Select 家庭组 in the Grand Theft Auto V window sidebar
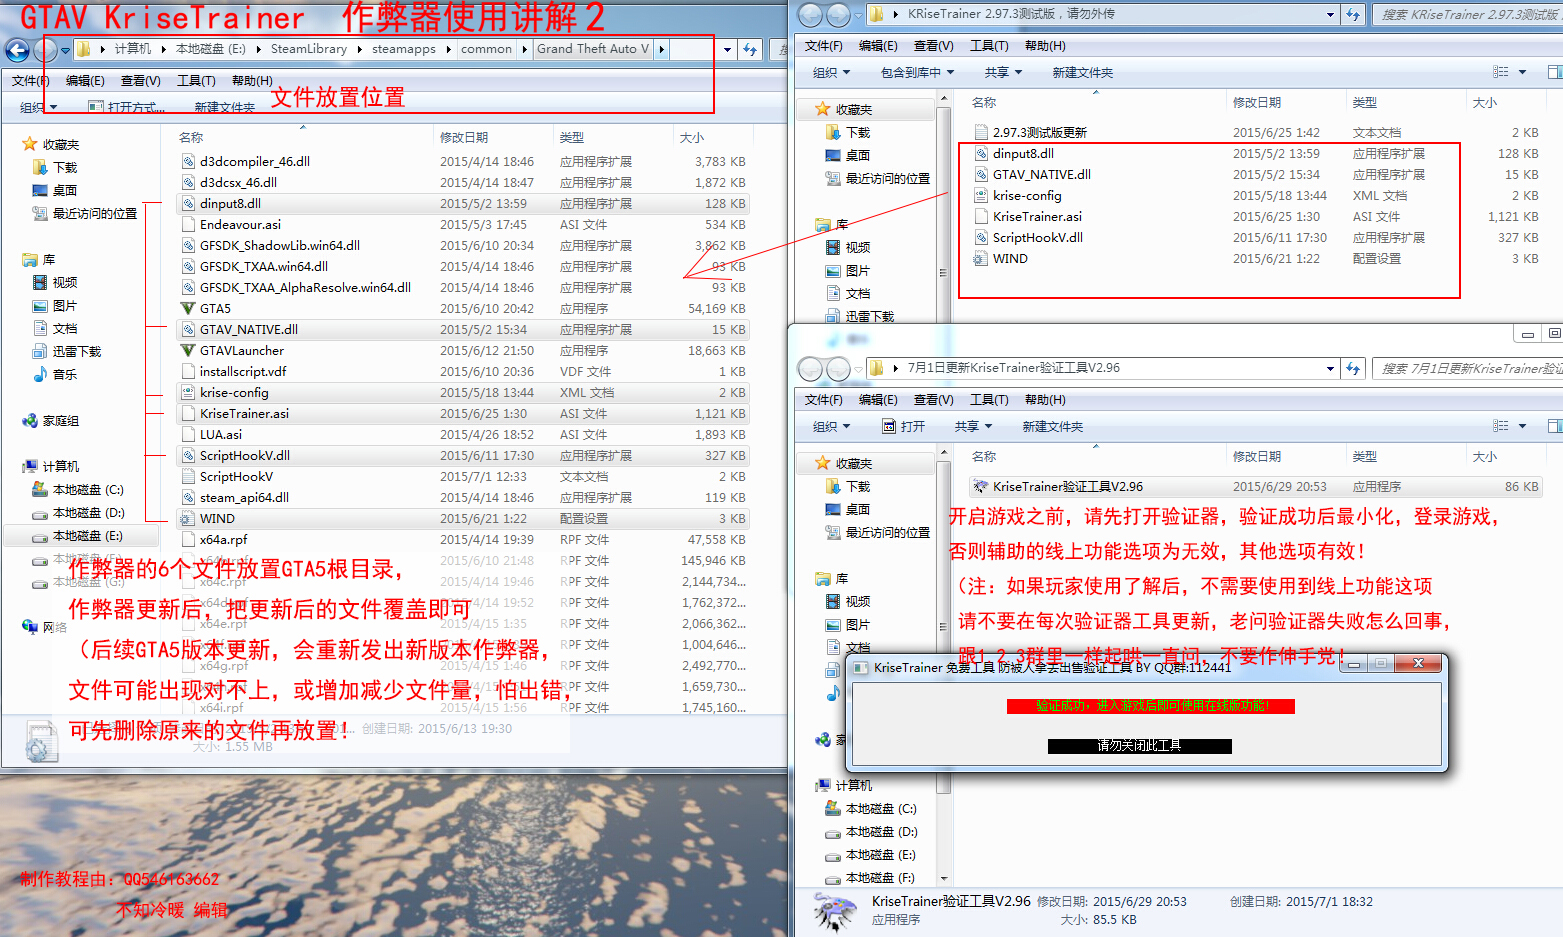 (61, 420)
